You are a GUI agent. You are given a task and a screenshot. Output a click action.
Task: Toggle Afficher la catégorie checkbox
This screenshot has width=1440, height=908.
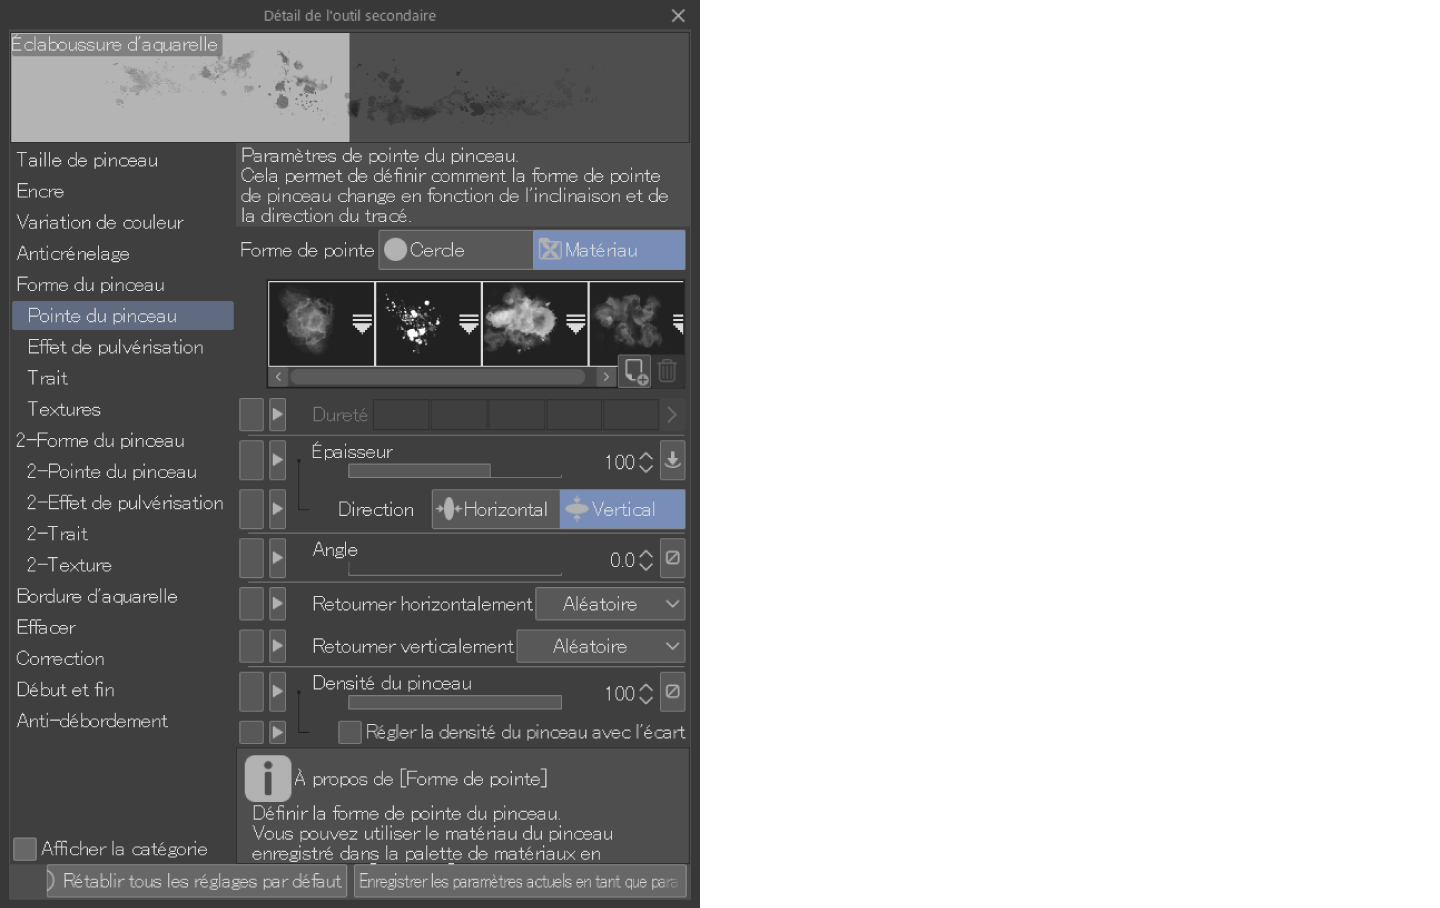click(25, 849)
